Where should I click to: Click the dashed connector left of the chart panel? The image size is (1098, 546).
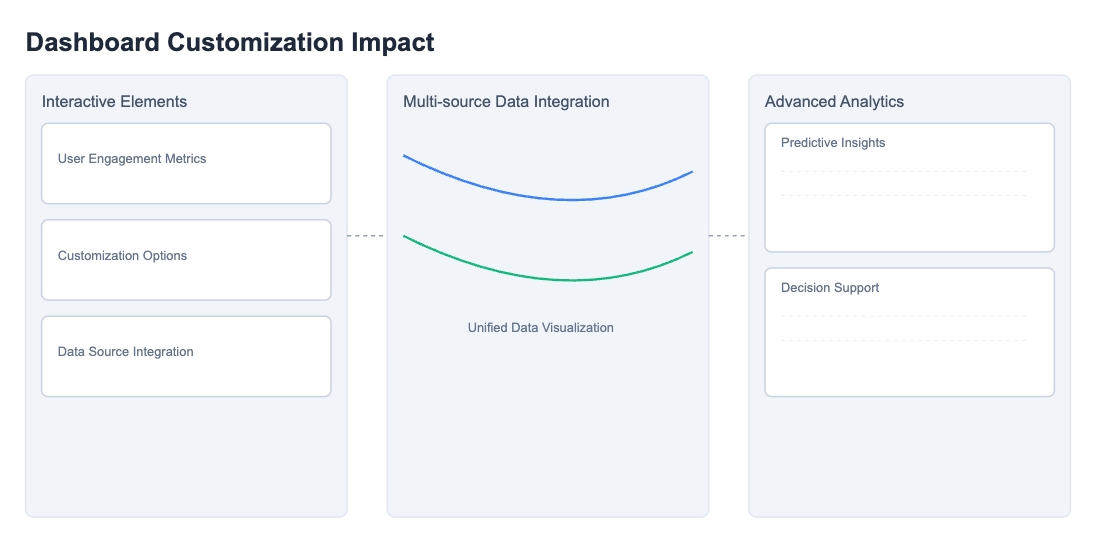click(x=367, y=236)
